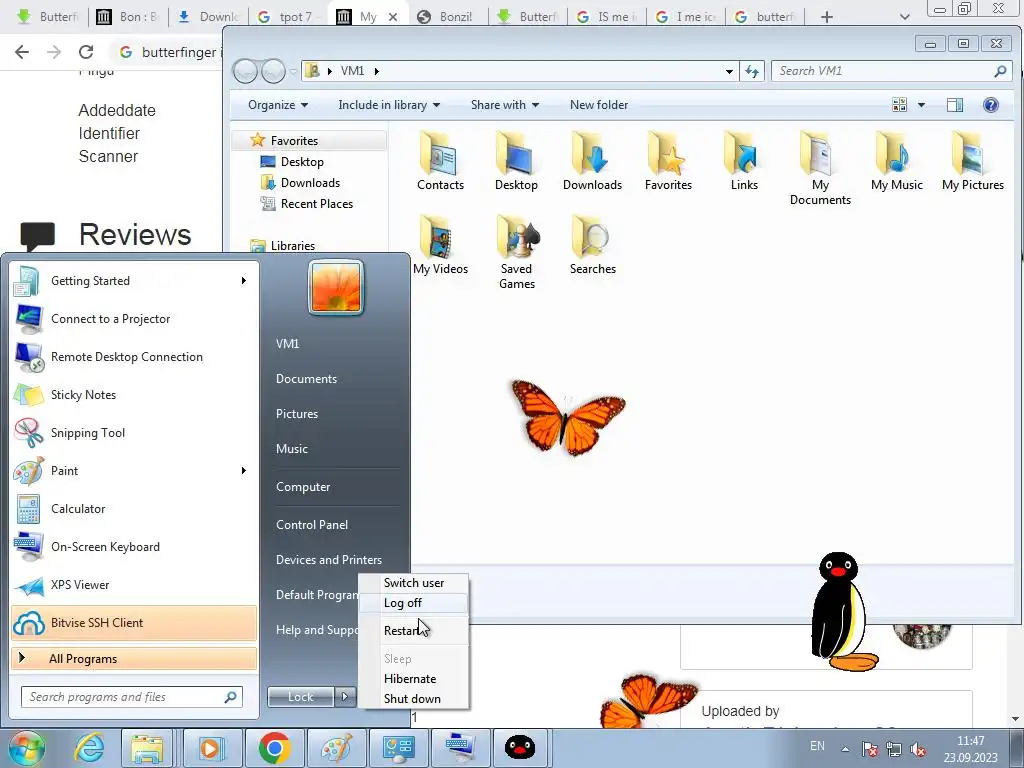Launch Bitvise SSH Client
The height and width of the screenshot is (768, 1024).
(x=134, y=622)
